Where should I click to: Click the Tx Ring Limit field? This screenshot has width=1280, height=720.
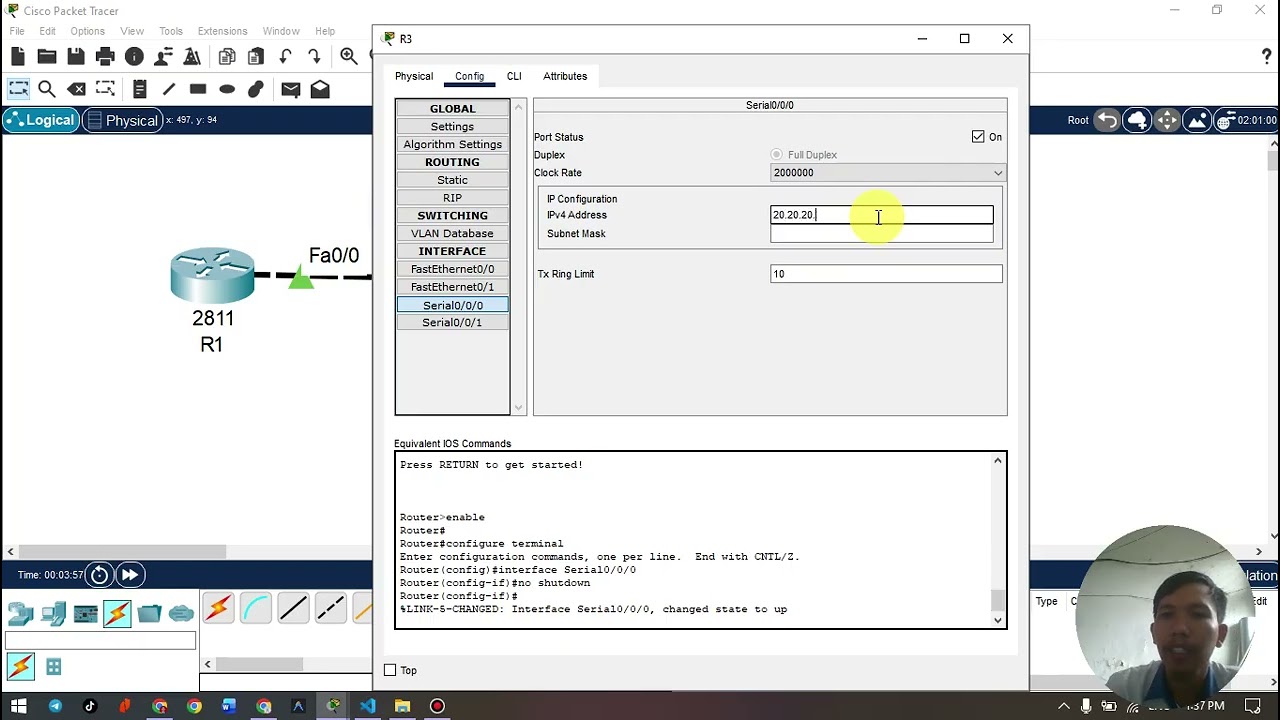pyautogui.click(x=886, y=274)
